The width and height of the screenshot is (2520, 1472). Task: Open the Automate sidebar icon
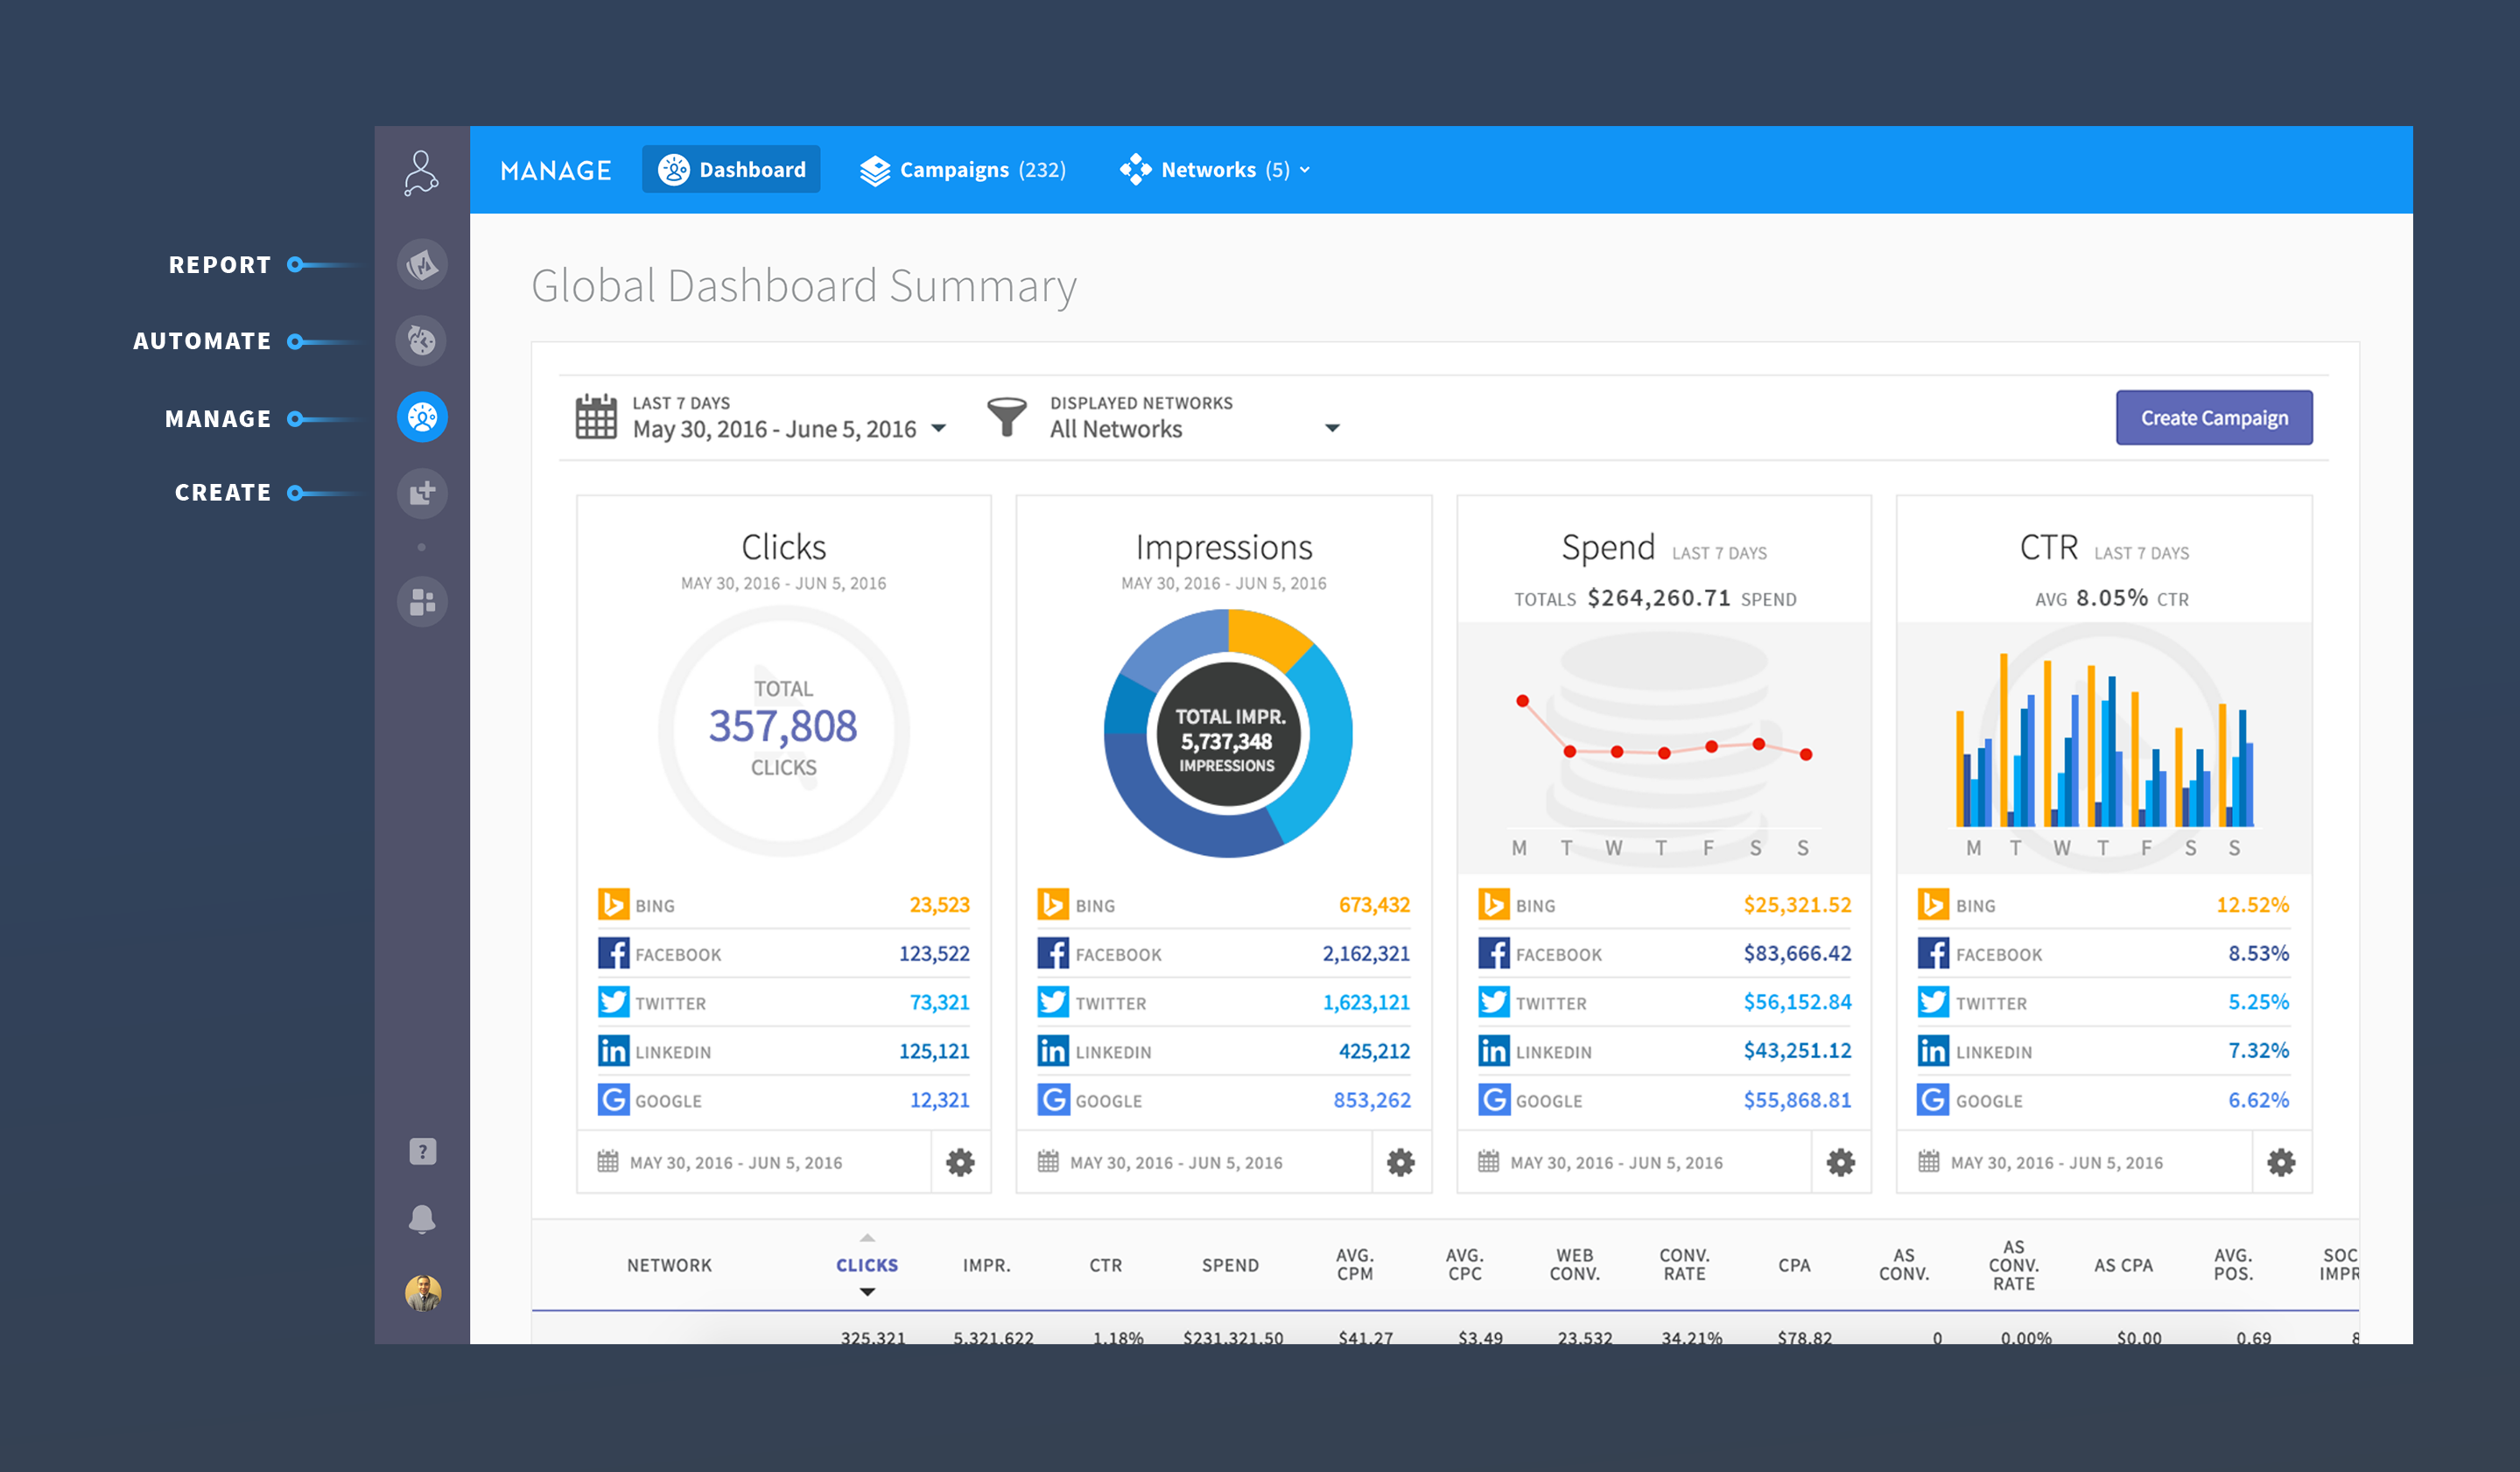tap(422, 341)
